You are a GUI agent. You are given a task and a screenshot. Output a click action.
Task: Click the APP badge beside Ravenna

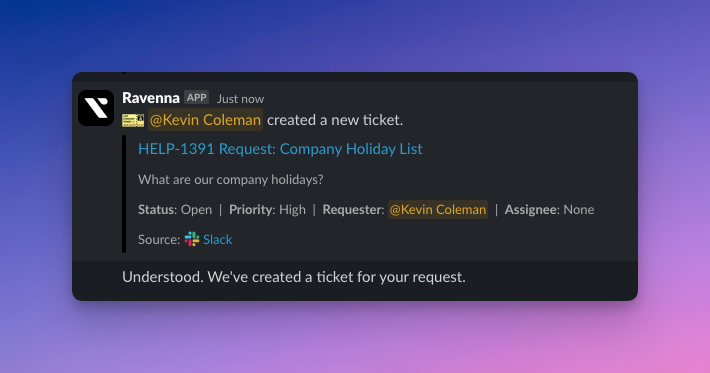coord(197,98)
